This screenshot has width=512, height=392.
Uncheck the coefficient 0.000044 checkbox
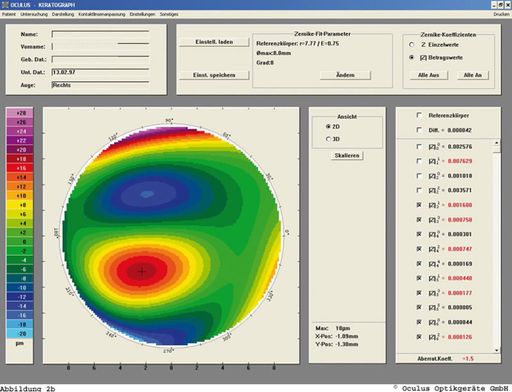point(419,322)
